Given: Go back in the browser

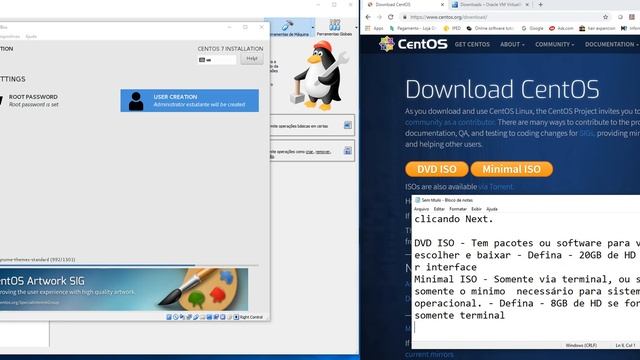Looking at the screenshot, I should [x=368, y=17].
